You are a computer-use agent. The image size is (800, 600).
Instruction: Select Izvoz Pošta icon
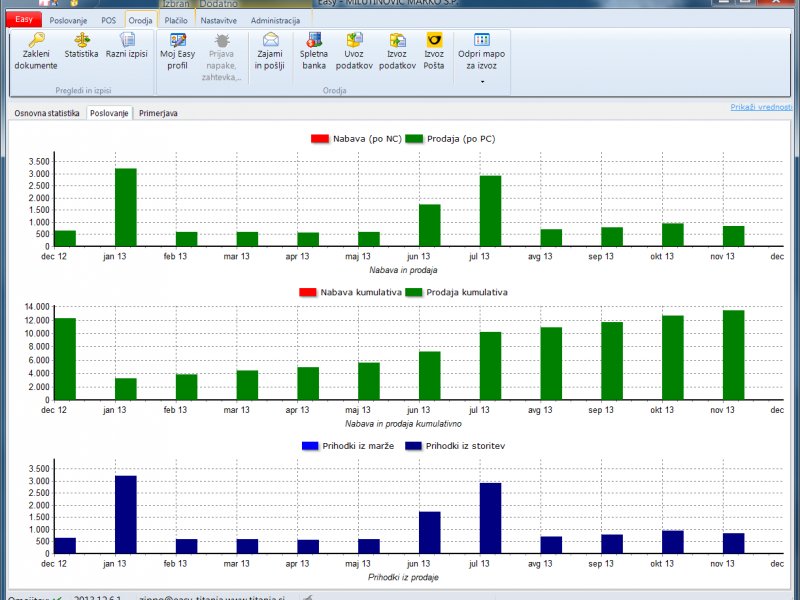[434, 41]
